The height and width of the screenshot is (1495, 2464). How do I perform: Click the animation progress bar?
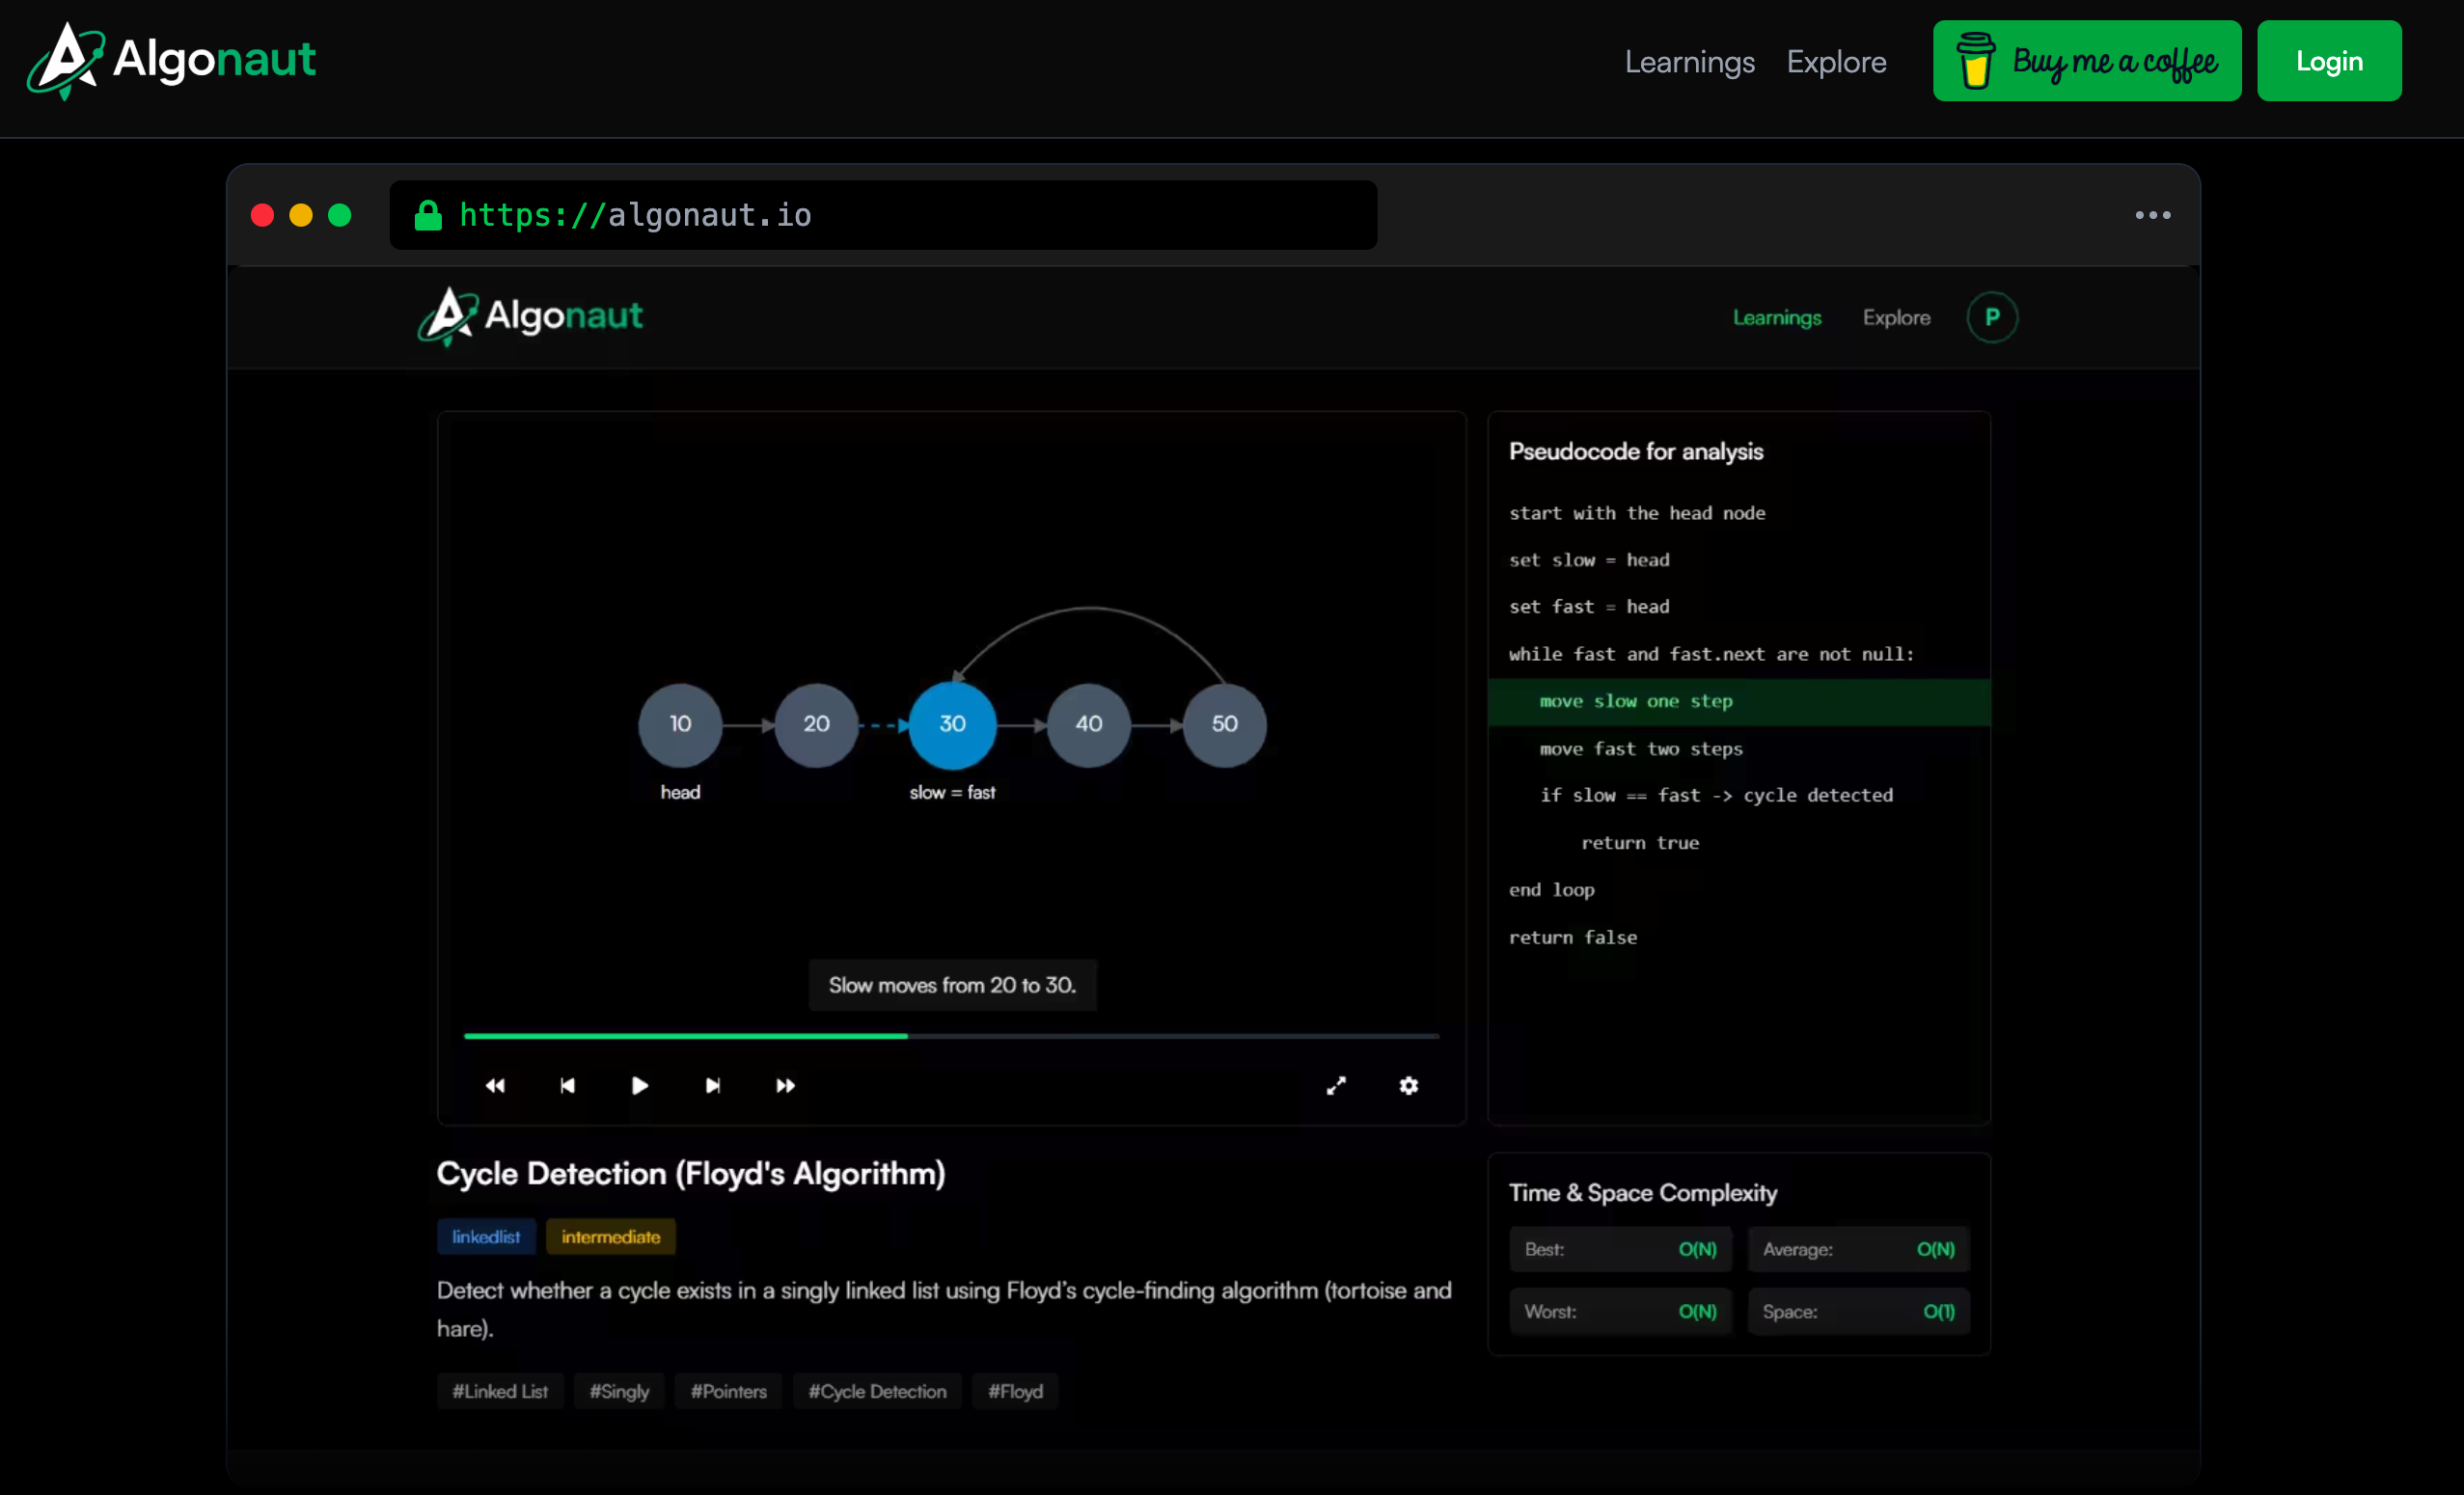(950, 1036)
